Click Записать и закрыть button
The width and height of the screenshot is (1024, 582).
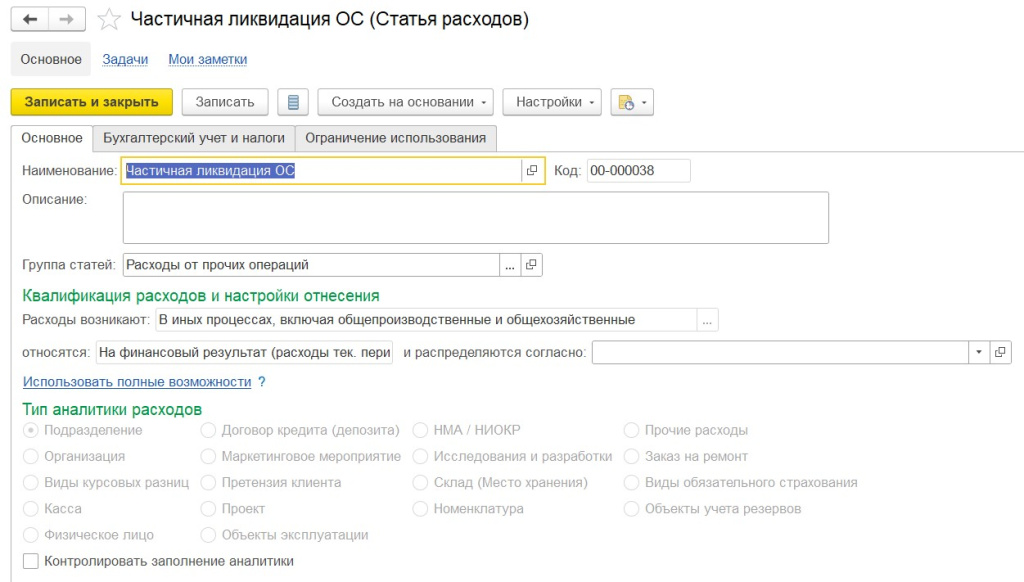coord(91,102)
